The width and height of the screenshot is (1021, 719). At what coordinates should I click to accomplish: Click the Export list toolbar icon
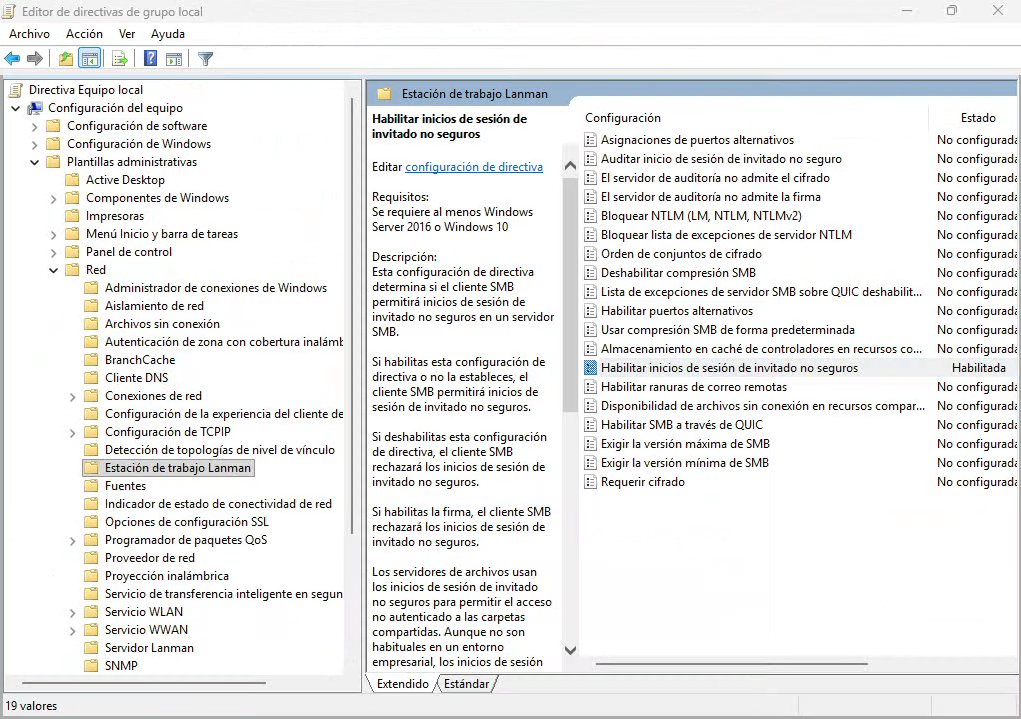coord(119,59)
